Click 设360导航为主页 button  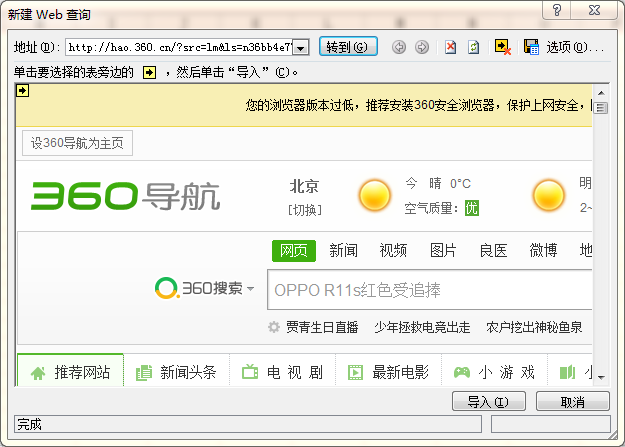tap(77, 143)
